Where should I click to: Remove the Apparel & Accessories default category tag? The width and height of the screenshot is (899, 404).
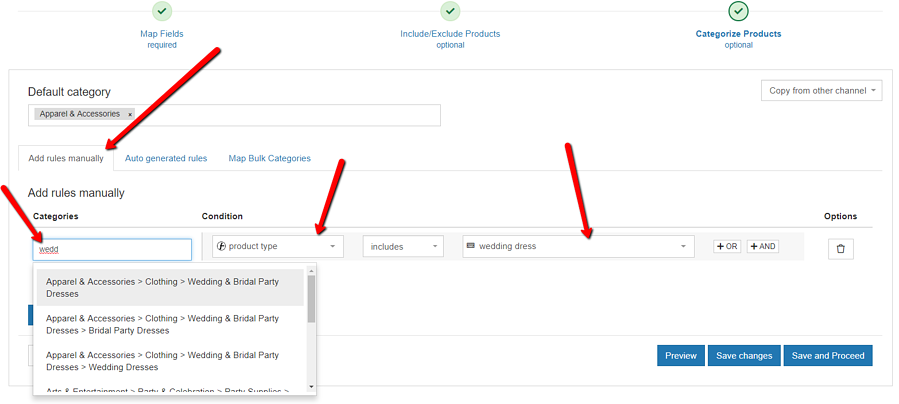coord(130,115)
